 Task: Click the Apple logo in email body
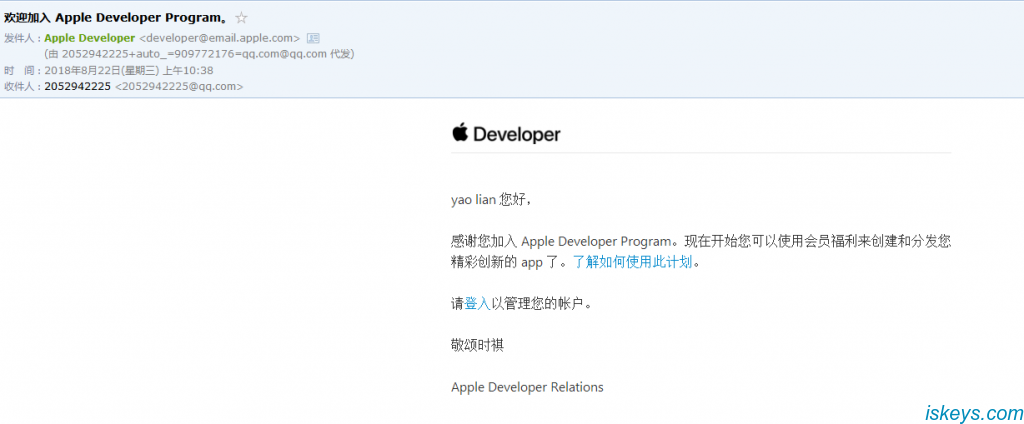pos(460,133)
